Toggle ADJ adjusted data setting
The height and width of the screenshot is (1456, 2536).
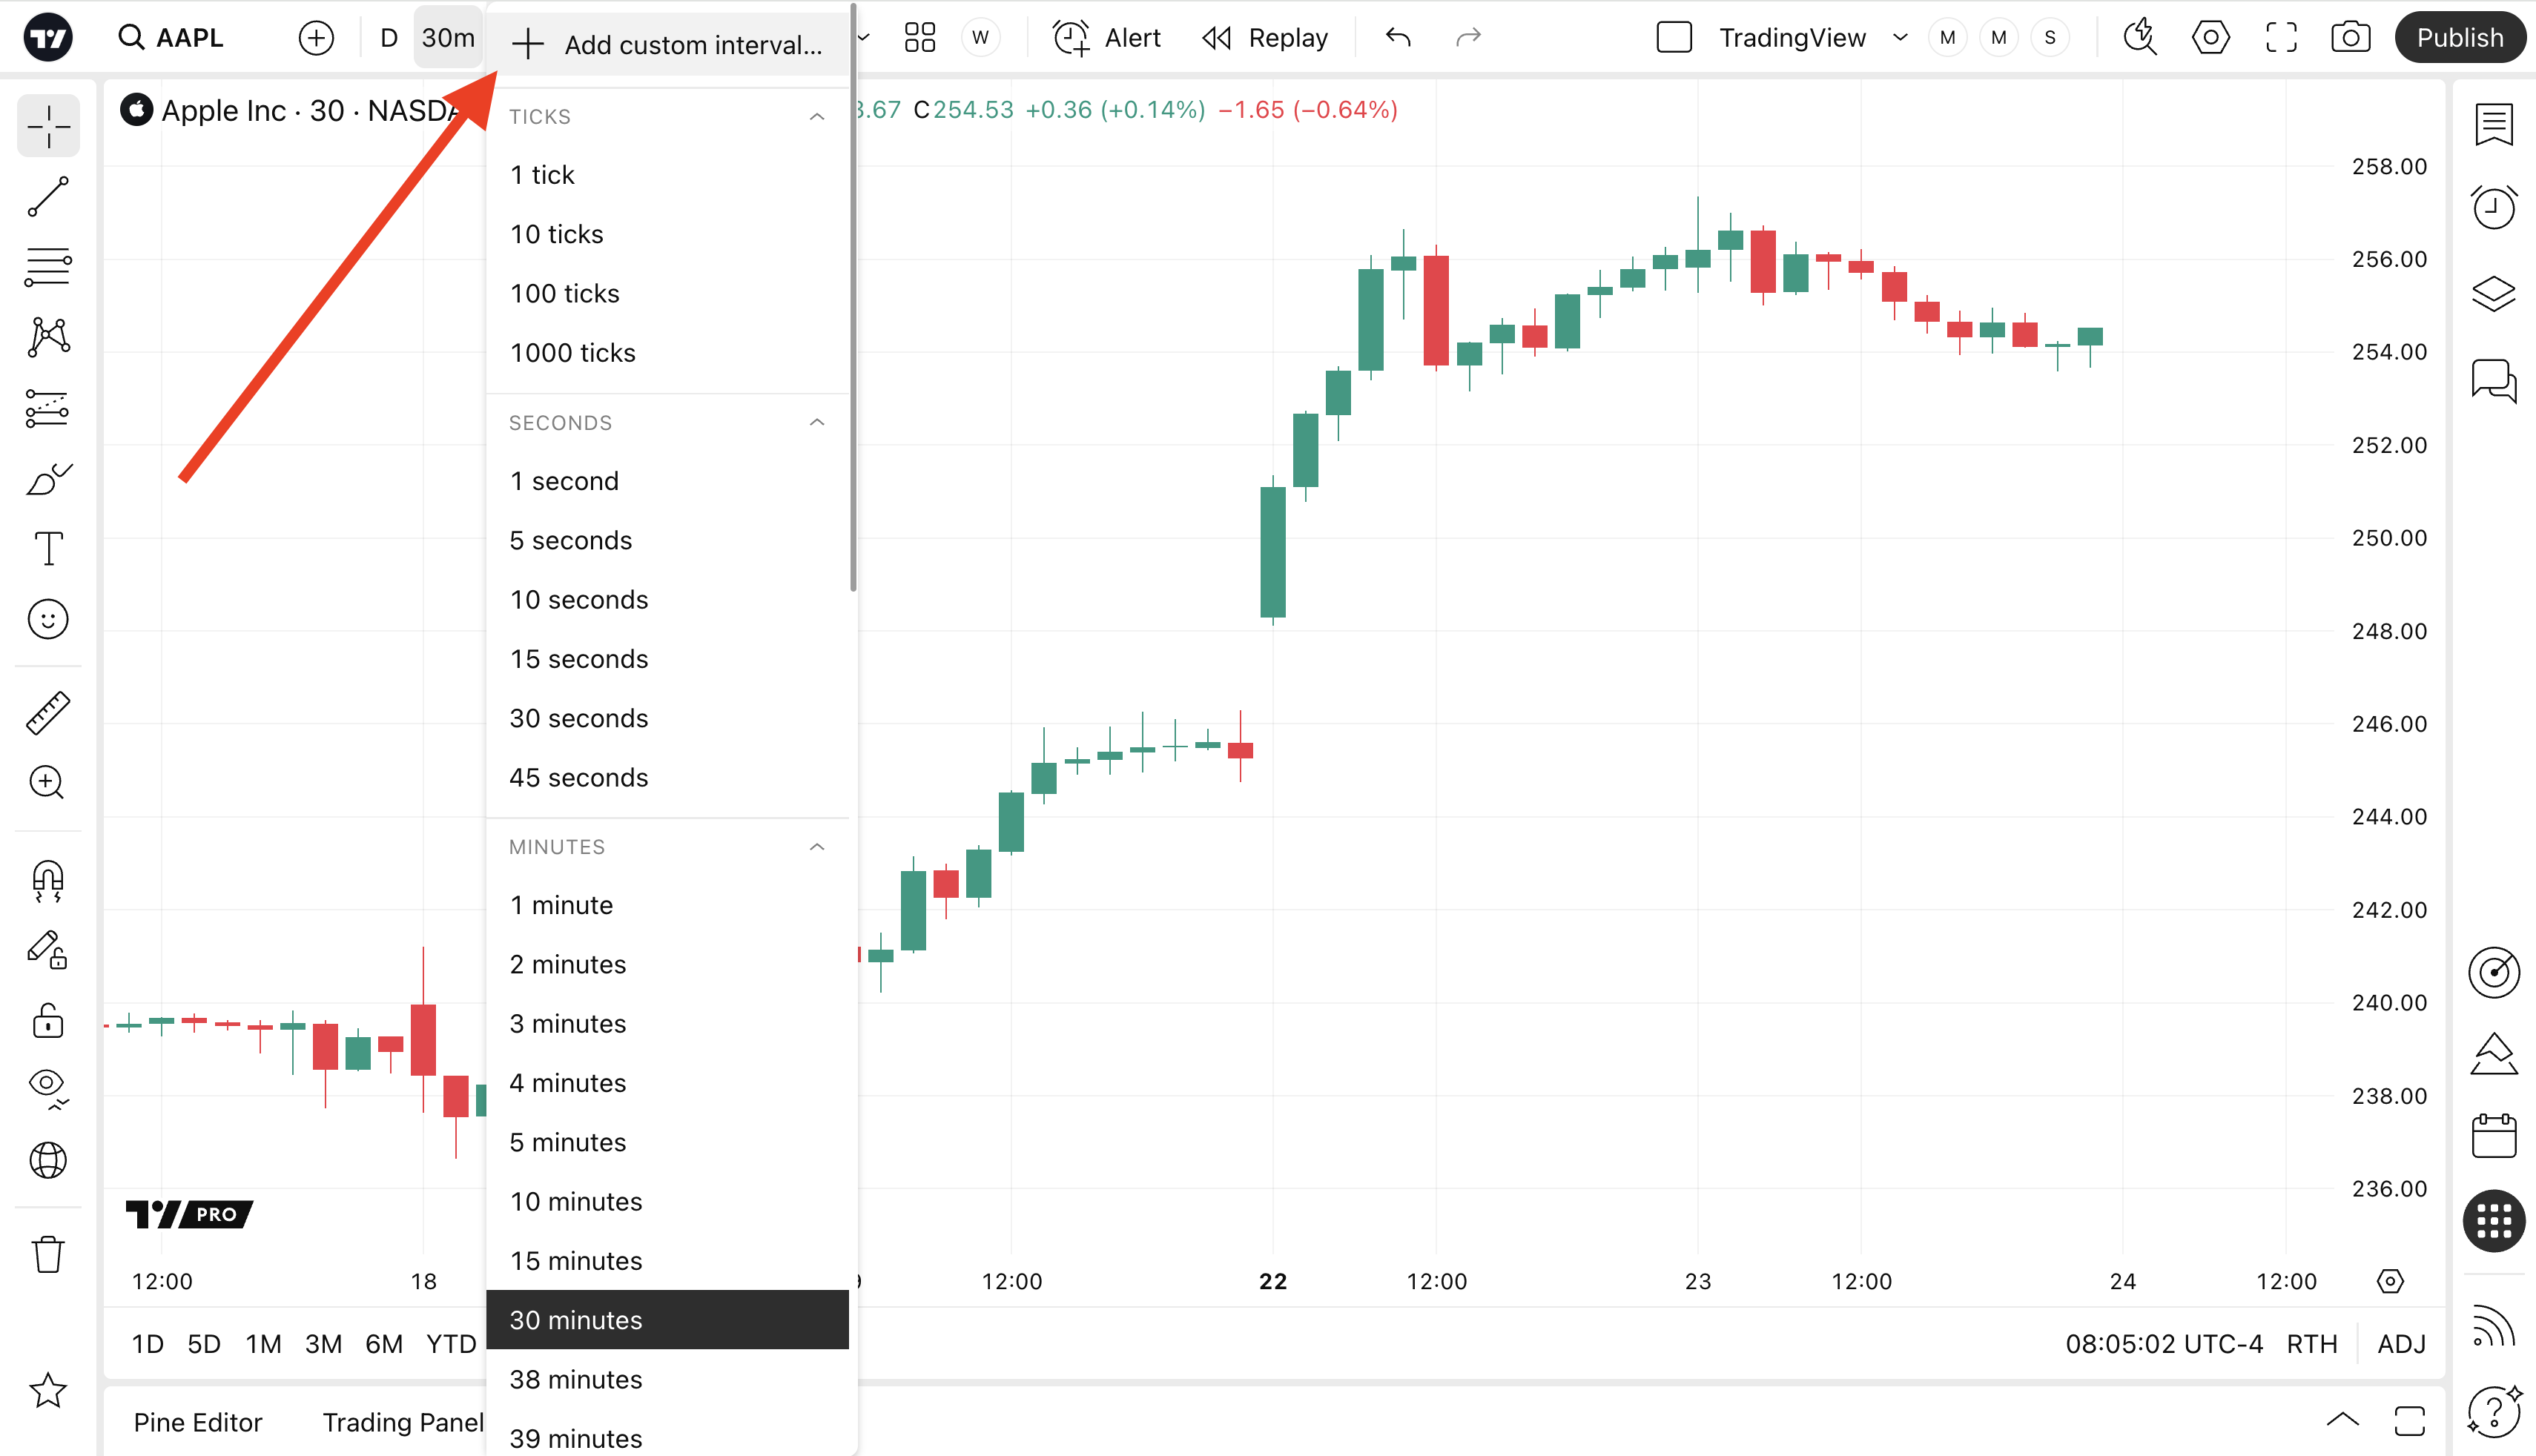pyautogui.click(x=2402, y=1344)
